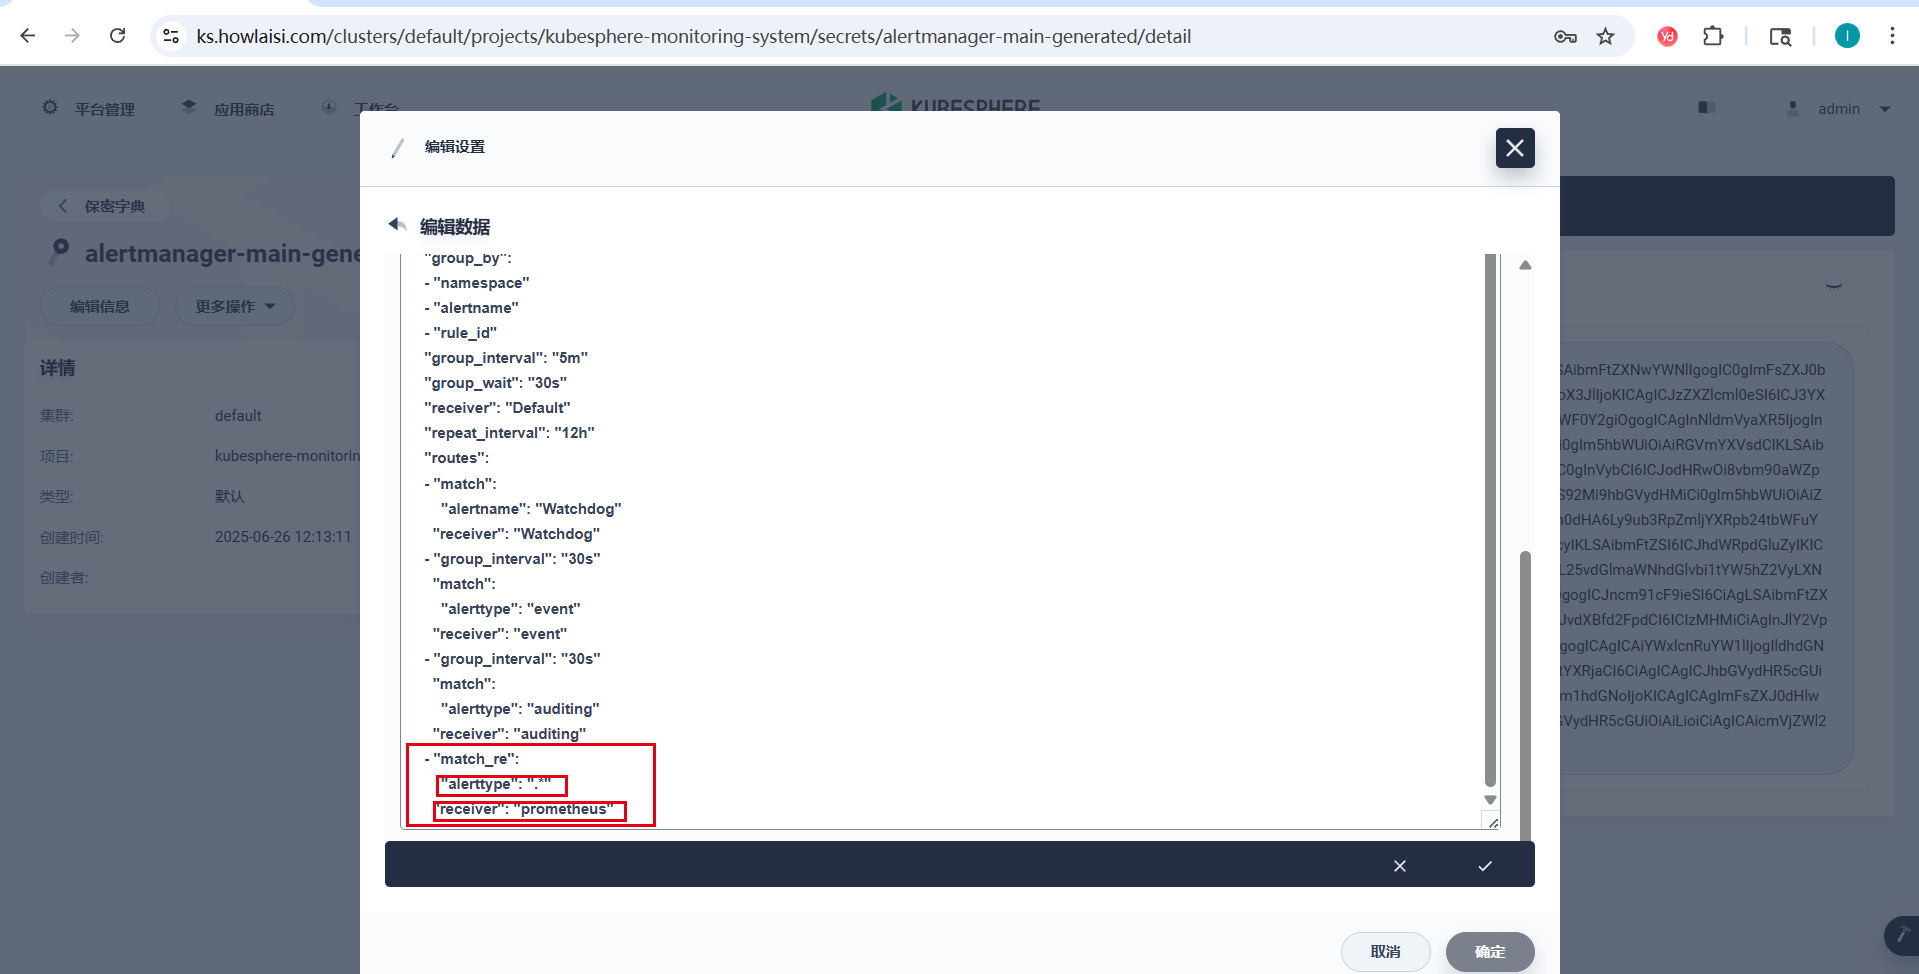Click the back arrow next to 编辑数据
This screenshot has width=1919, height=974.
396,224
